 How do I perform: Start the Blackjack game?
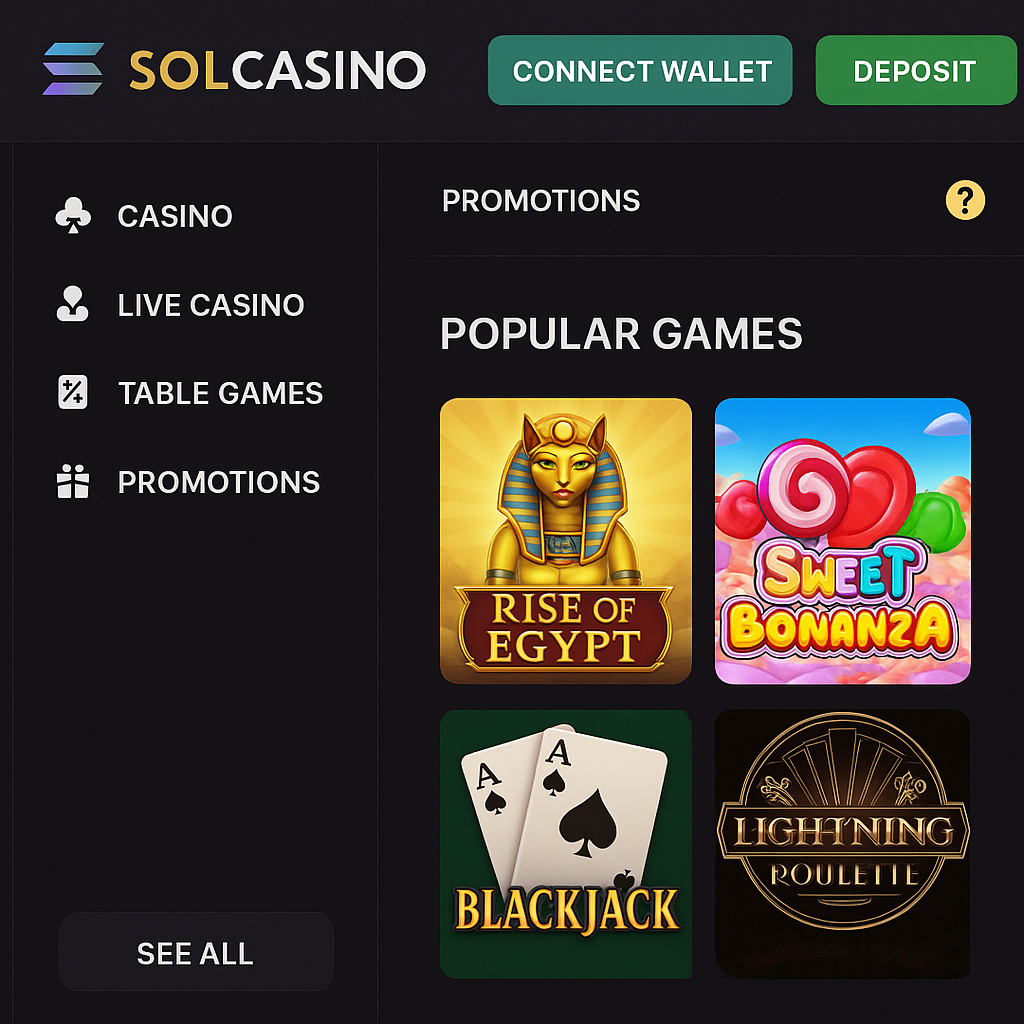(x=565, y=843)
